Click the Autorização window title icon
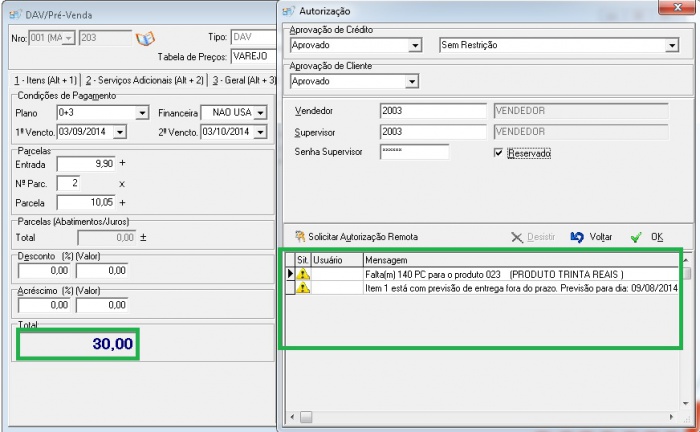700x432 pixels. (x=289, y=9)
